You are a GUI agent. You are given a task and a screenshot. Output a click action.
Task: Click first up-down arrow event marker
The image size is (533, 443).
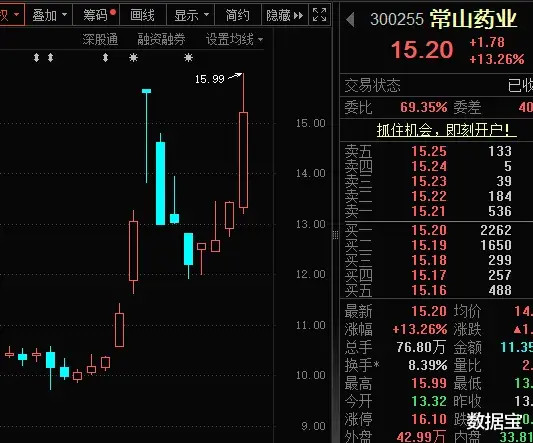coord(36,58)
